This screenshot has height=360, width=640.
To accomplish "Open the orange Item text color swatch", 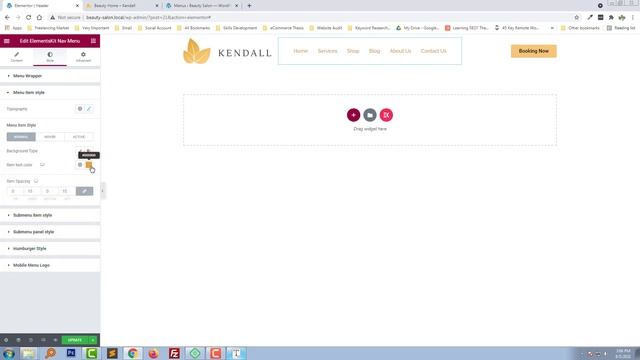I will pos(89,165).
